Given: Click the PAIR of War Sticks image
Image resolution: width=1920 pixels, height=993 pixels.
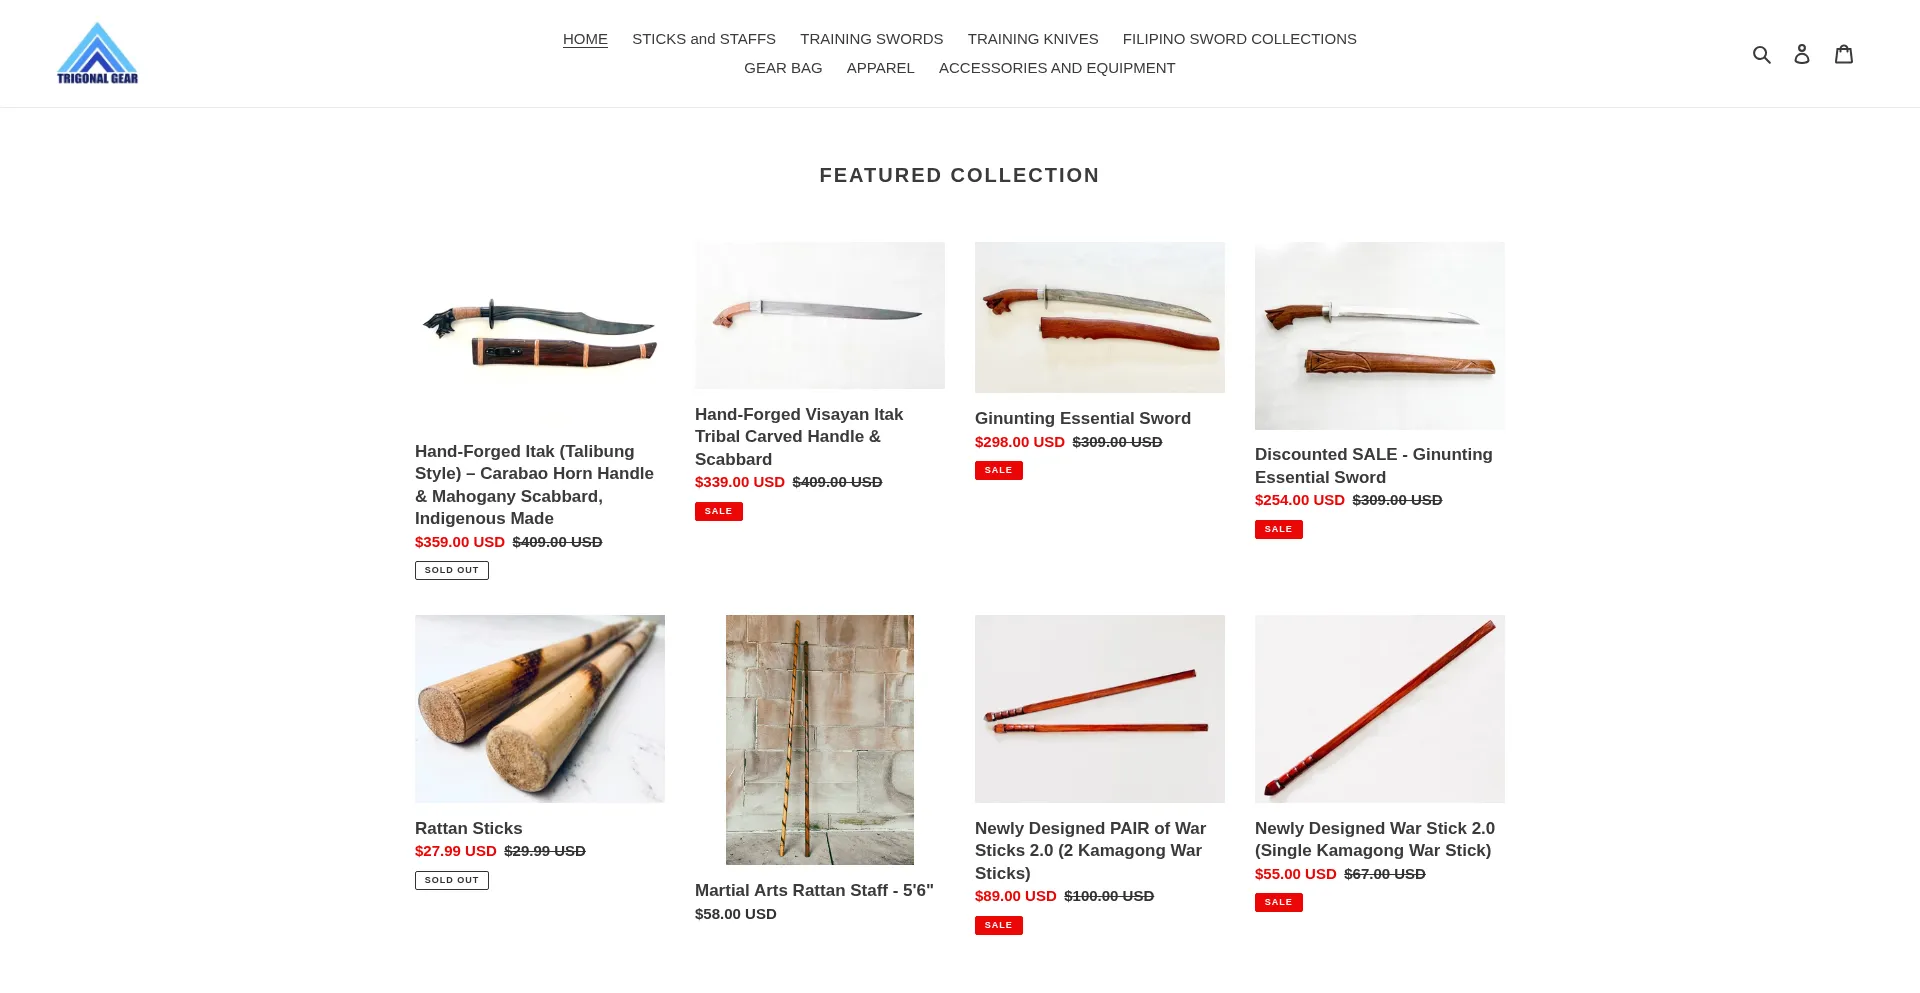Looking at the screenshot, I should (x=1100, y=709).
